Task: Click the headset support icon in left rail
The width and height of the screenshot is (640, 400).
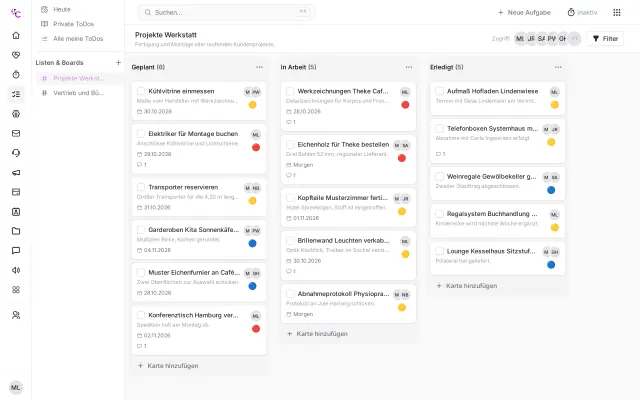Action: tap(16, 153)
